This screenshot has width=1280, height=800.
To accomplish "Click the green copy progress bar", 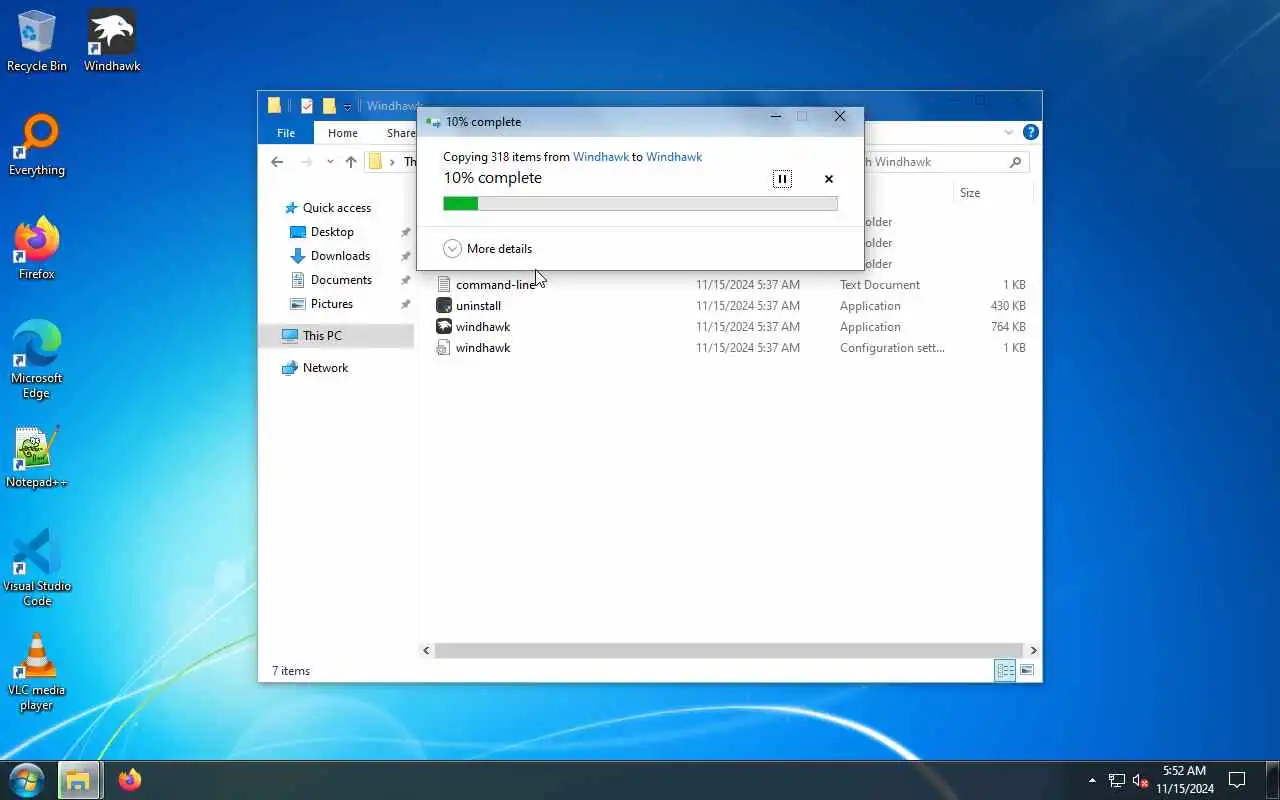I will (640, 204).
